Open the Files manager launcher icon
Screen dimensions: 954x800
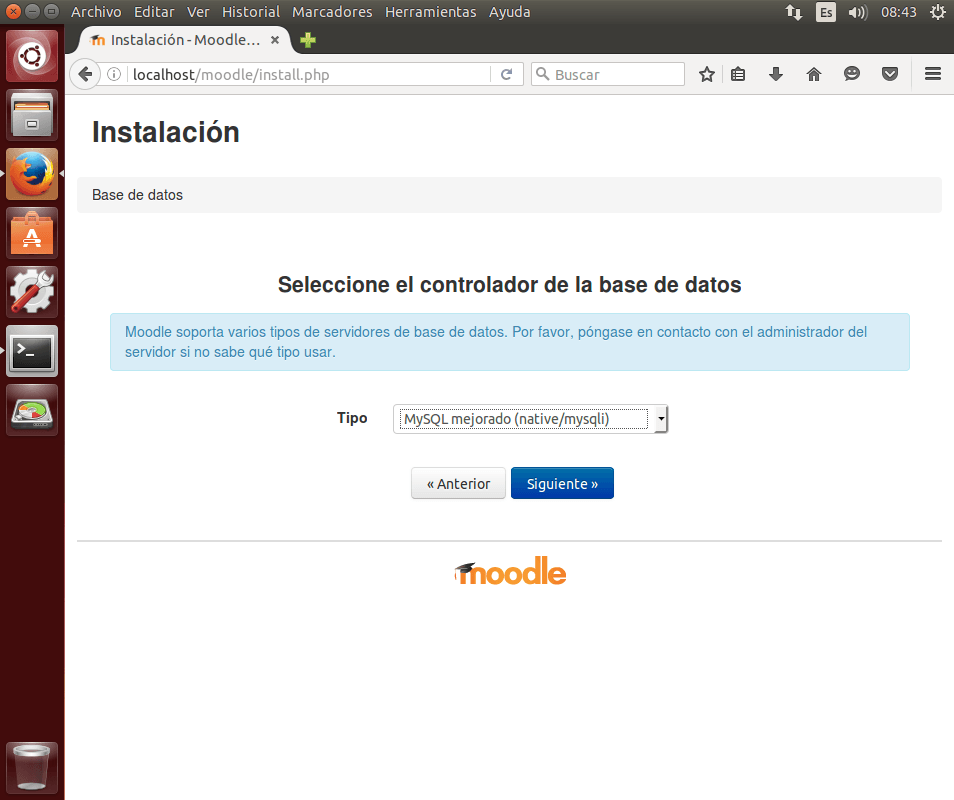(x=32, y=115)
